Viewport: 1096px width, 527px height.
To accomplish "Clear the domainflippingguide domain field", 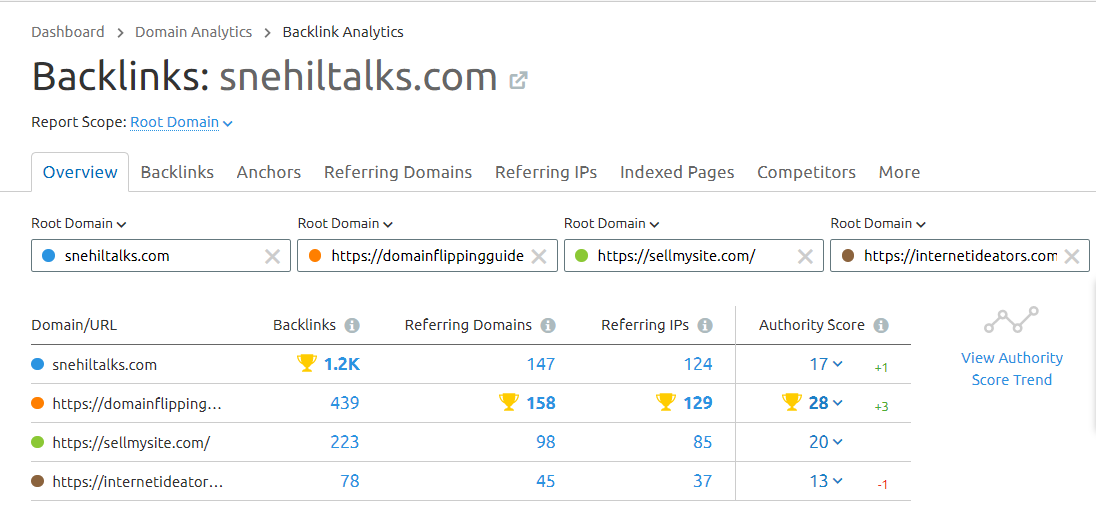I will click(539, 257).
